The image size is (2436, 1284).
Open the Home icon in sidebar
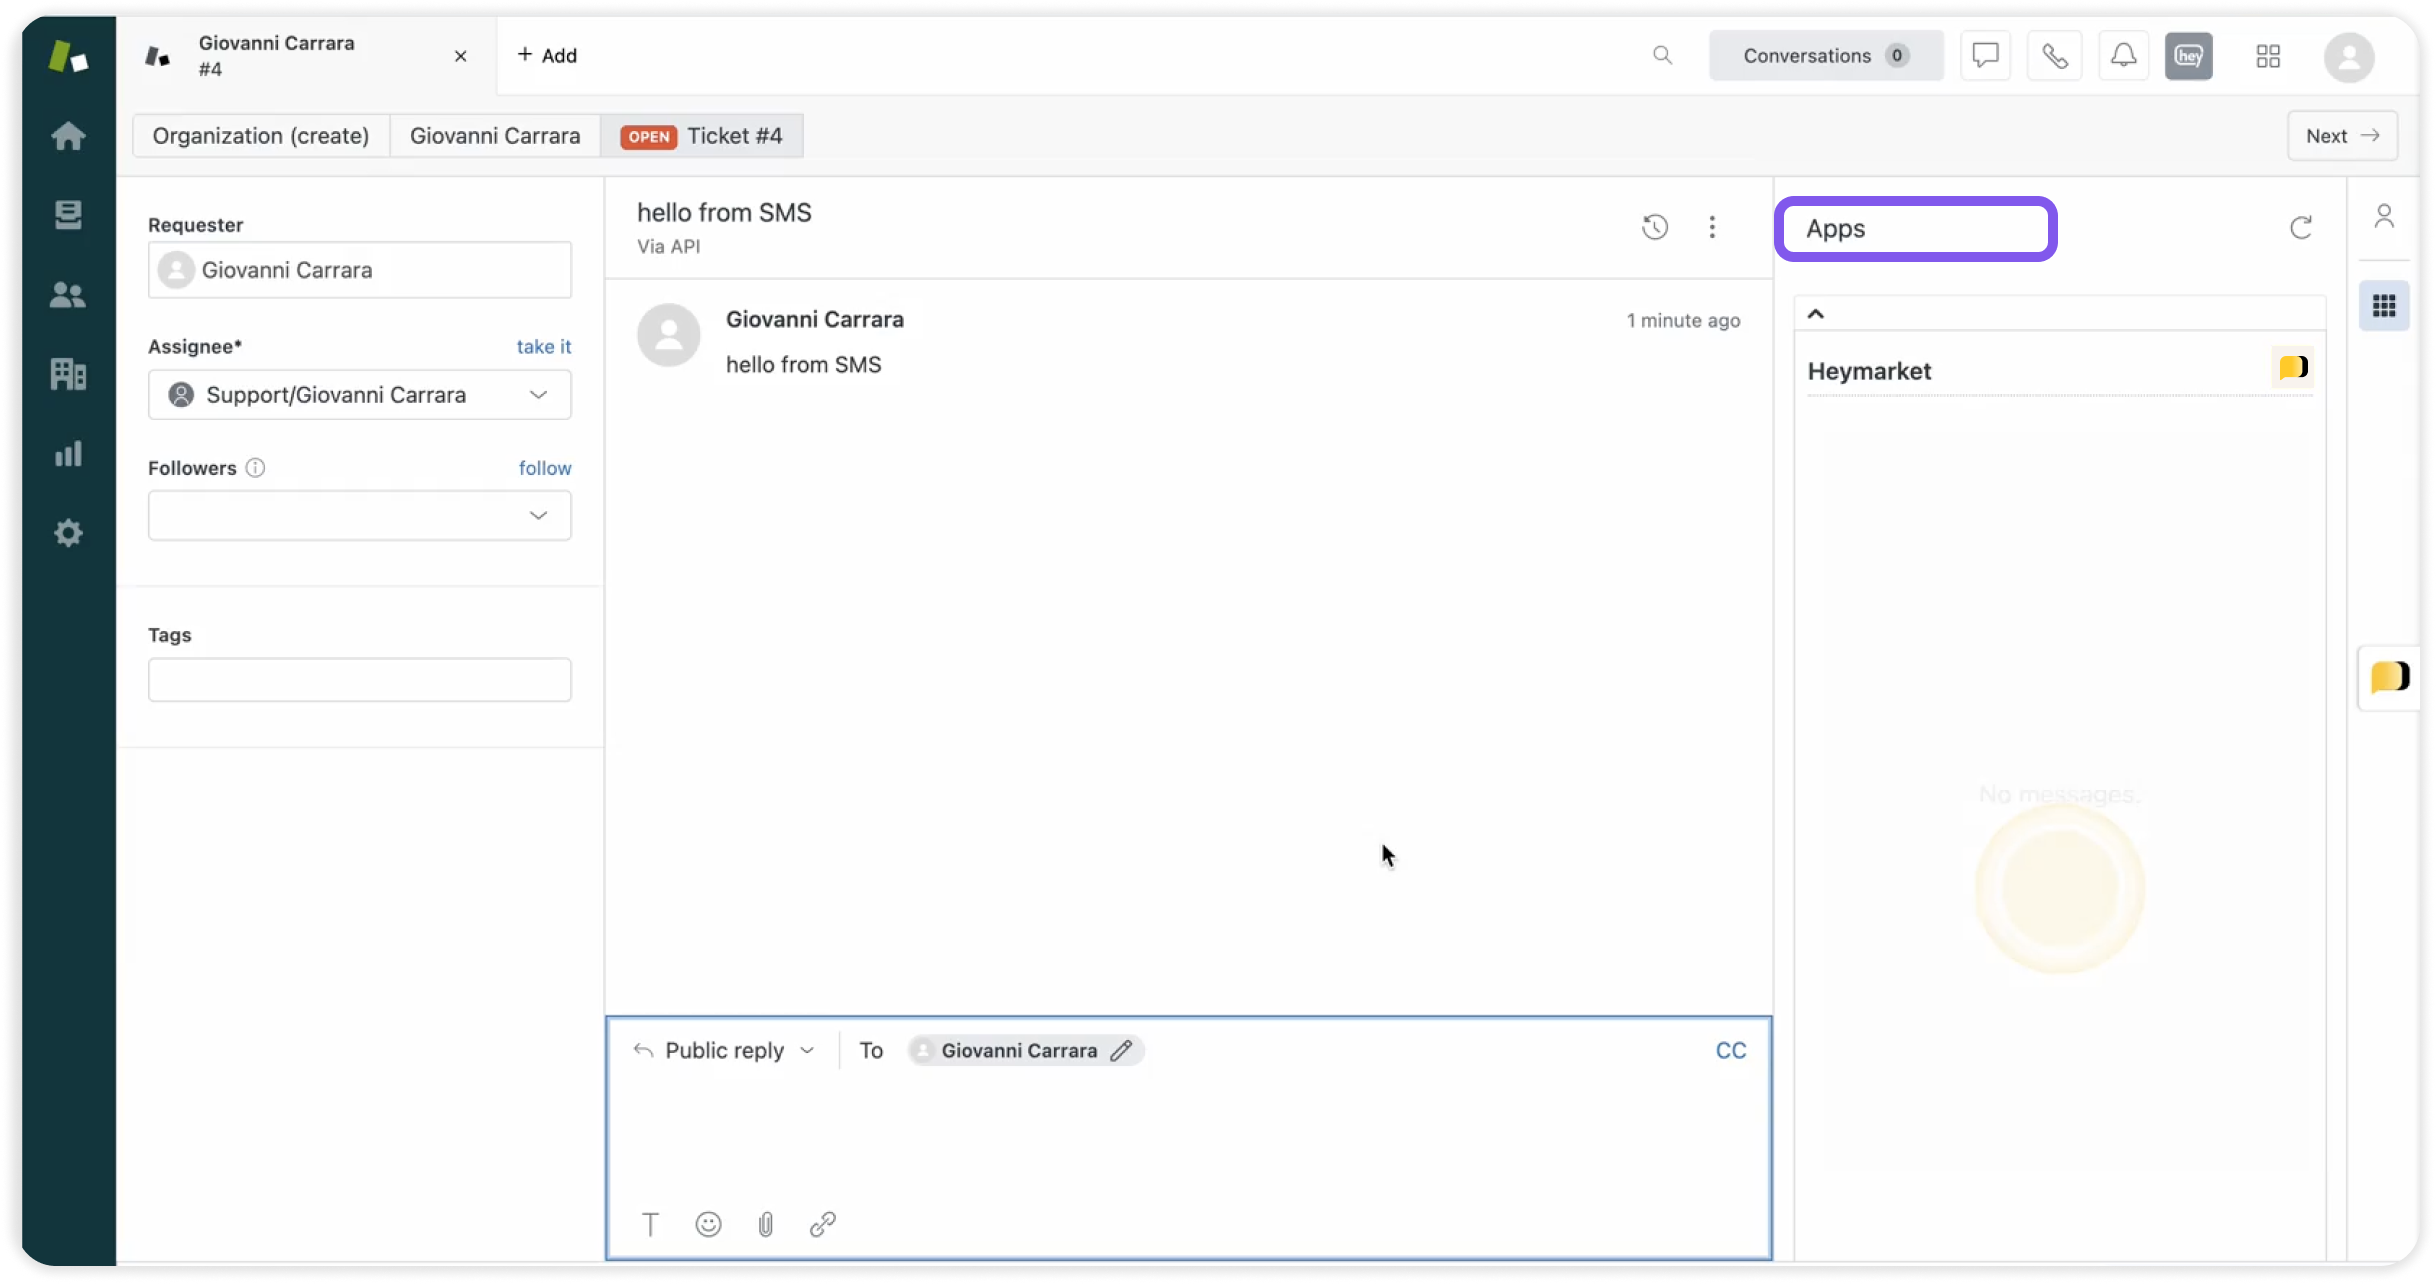68,135
